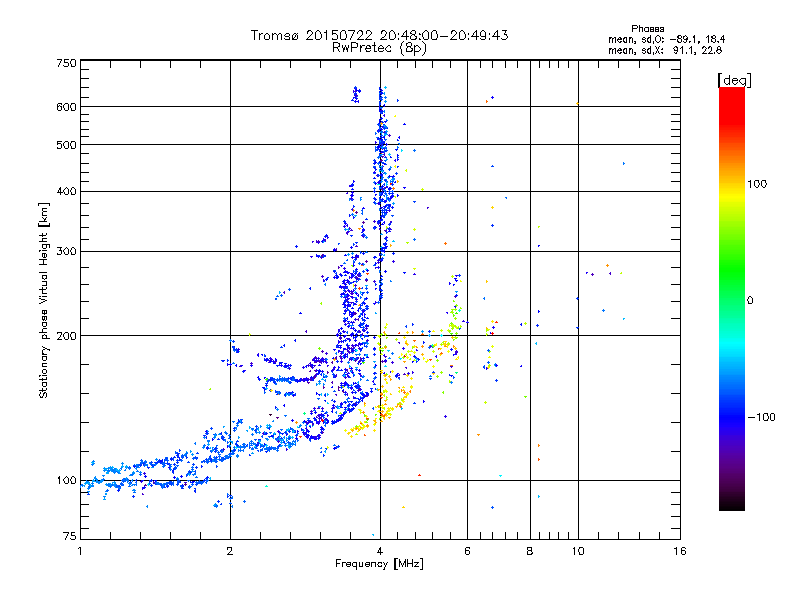Click the '[deg]' colorbar unit label
The width and height of the screenshot is (800, 600).
coord(734,81)
